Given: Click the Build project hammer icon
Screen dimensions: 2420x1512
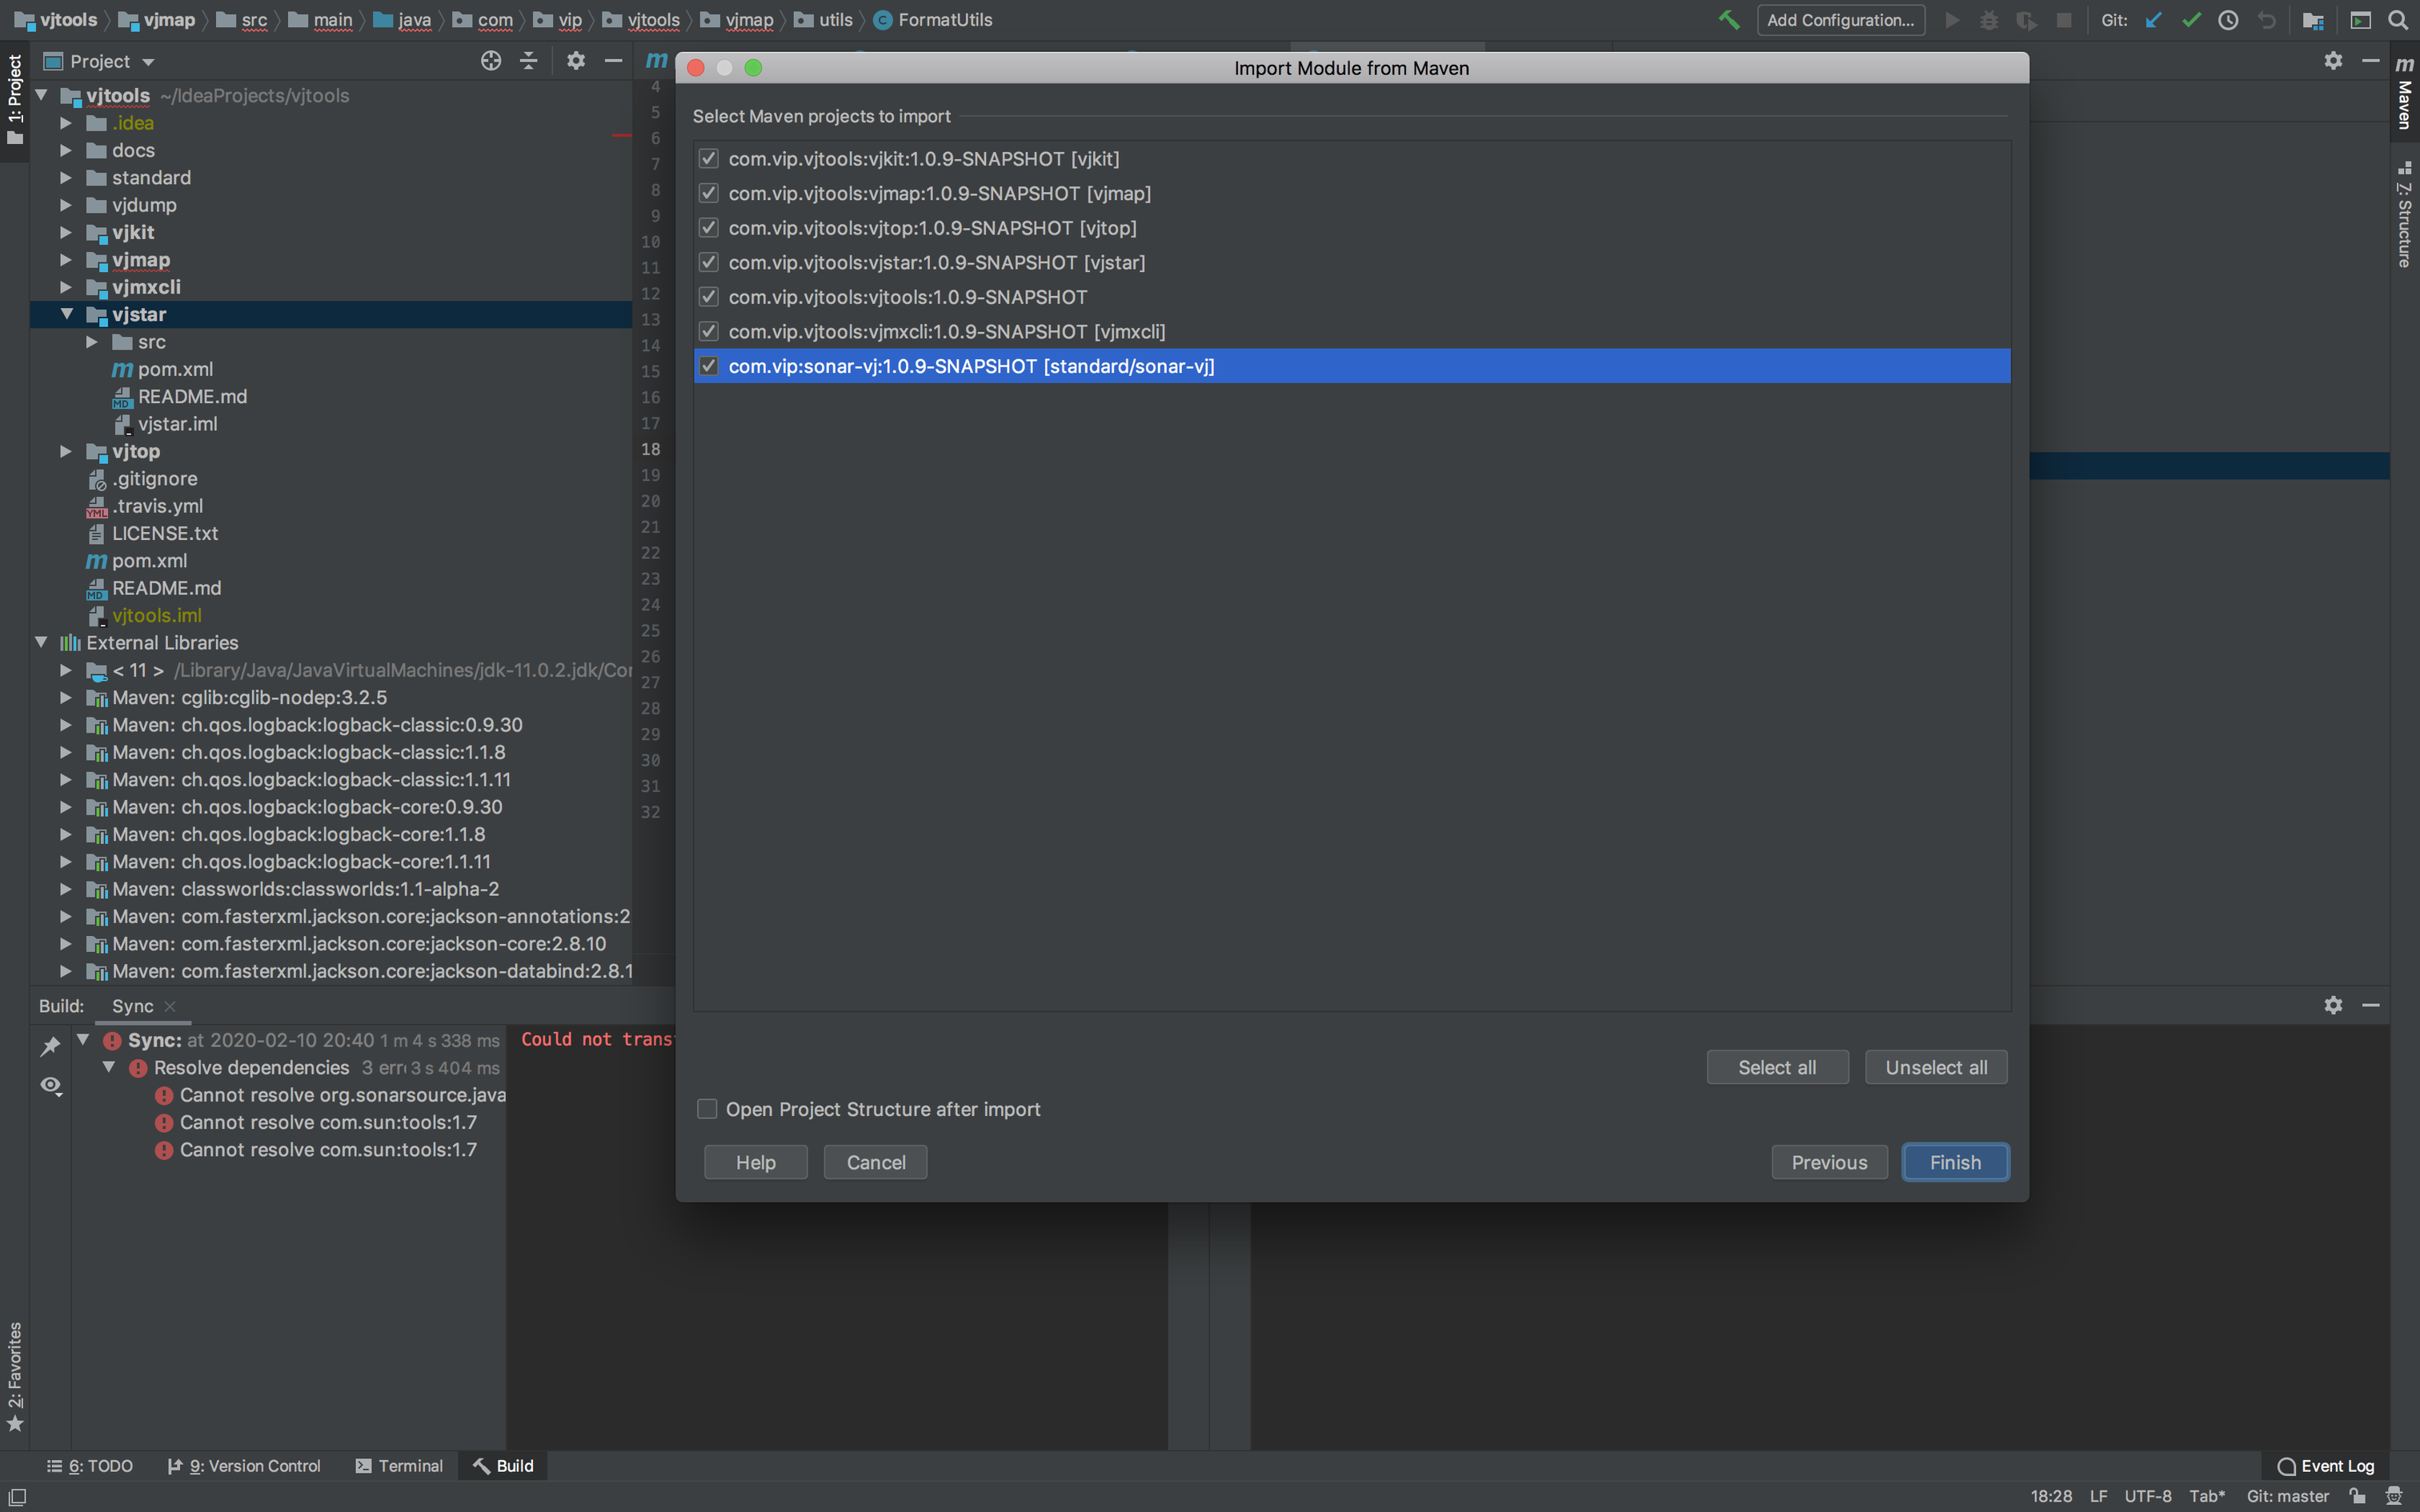Looking at the screenshot, I should coord(1728,20).
